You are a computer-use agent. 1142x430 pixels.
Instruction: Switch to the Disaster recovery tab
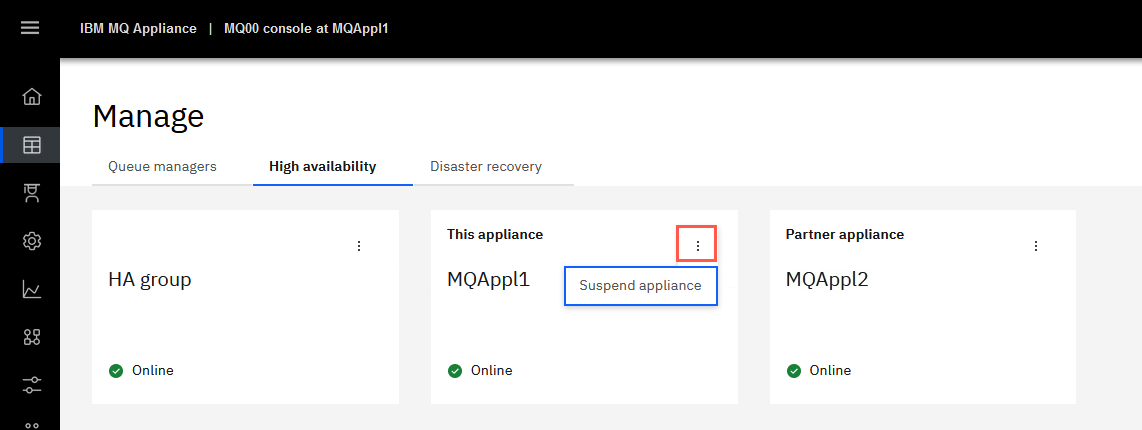tap(486, 167)
